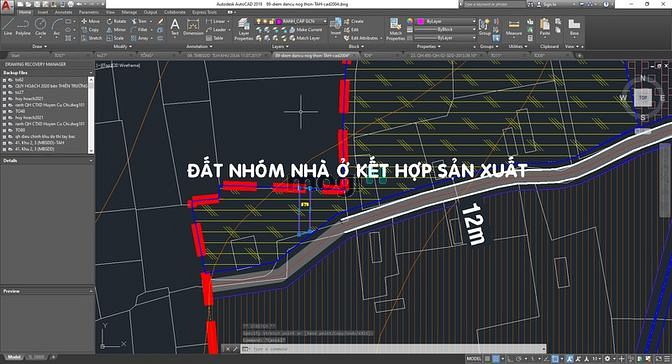The width and height of the screenshot is (672, 364).
Task: Choose the Scale tool
Action: click(x=116, y=38)
